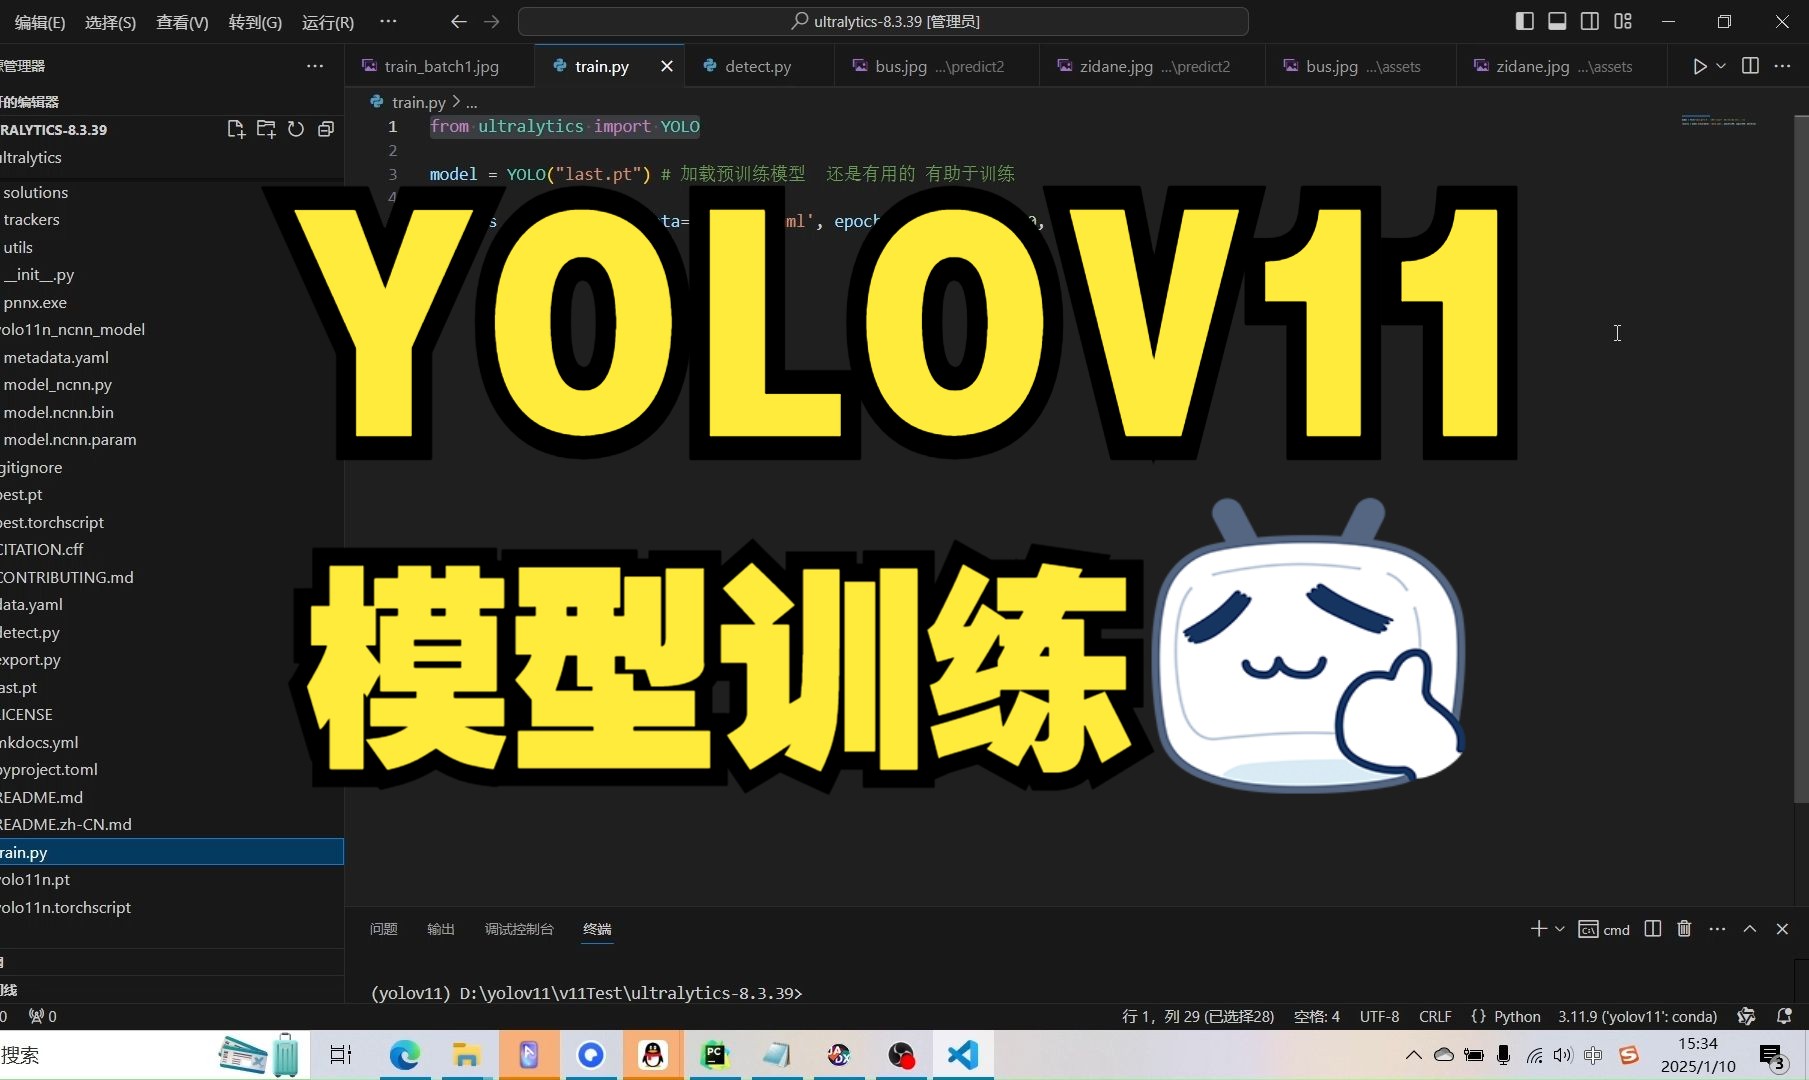Select interpreter 3.11.9 yolov11 conda
Image resolution: width=1809 pixels, height=1080 pixels.
coord(1637,1016)
